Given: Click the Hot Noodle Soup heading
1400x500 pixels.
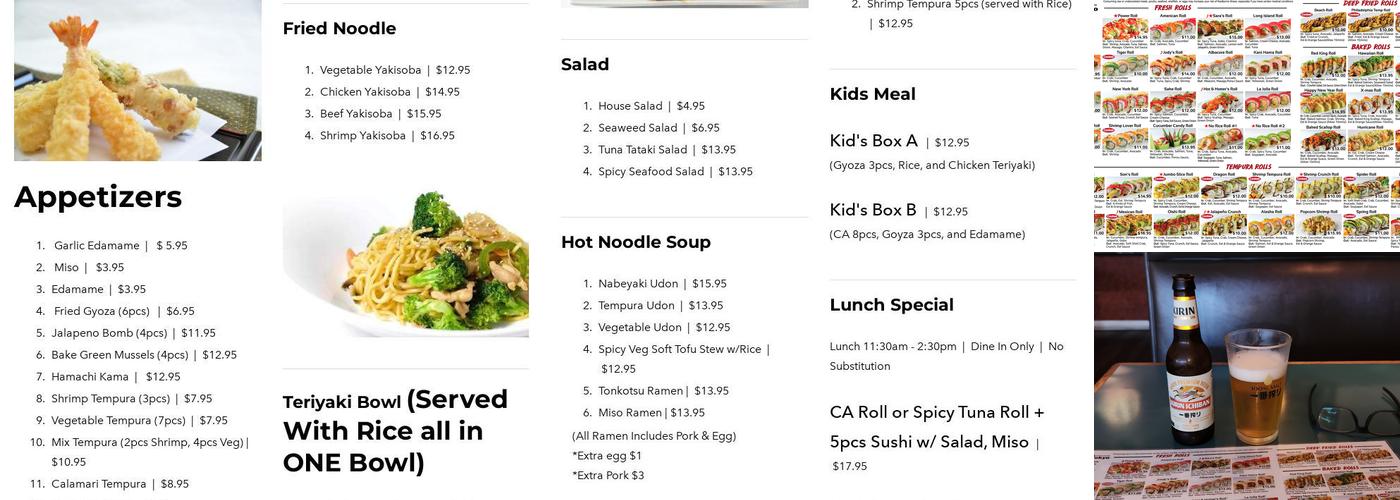Looking at the screenshot, I should tap(635, 242).
